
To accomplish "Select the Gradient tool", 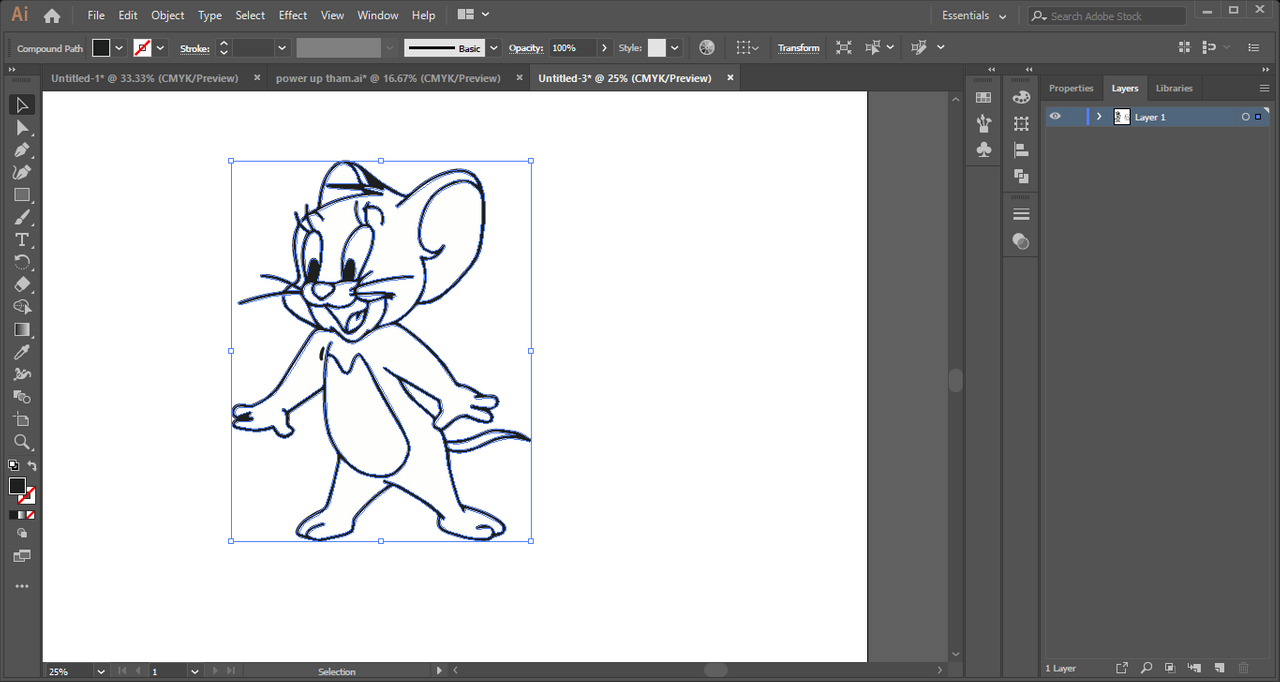I will pos(22,329).
